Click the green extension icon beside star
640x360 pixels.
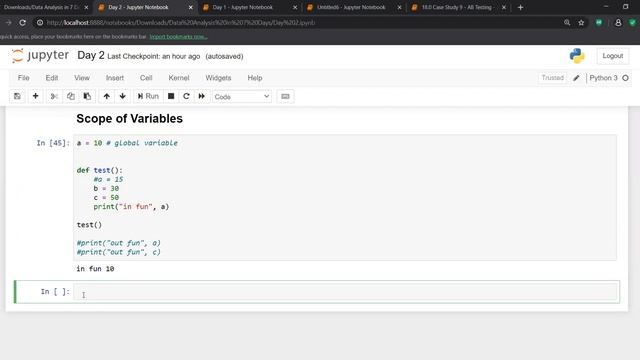click(x=599, y=23)
